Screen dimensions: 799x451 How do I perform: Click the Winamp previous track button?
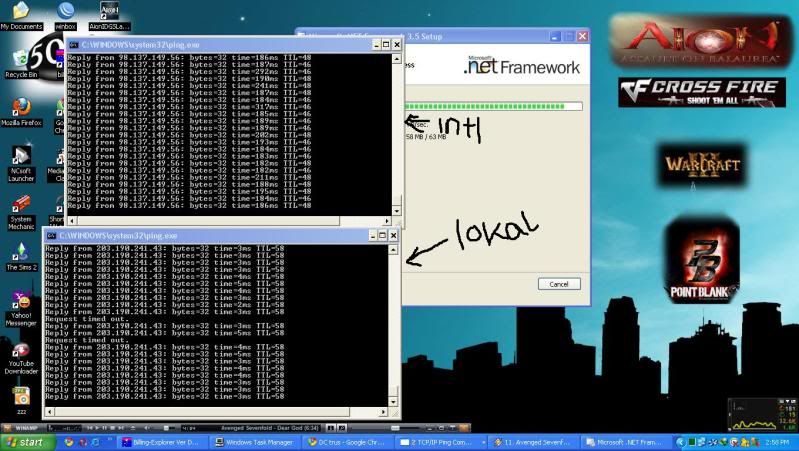[90, 428]
